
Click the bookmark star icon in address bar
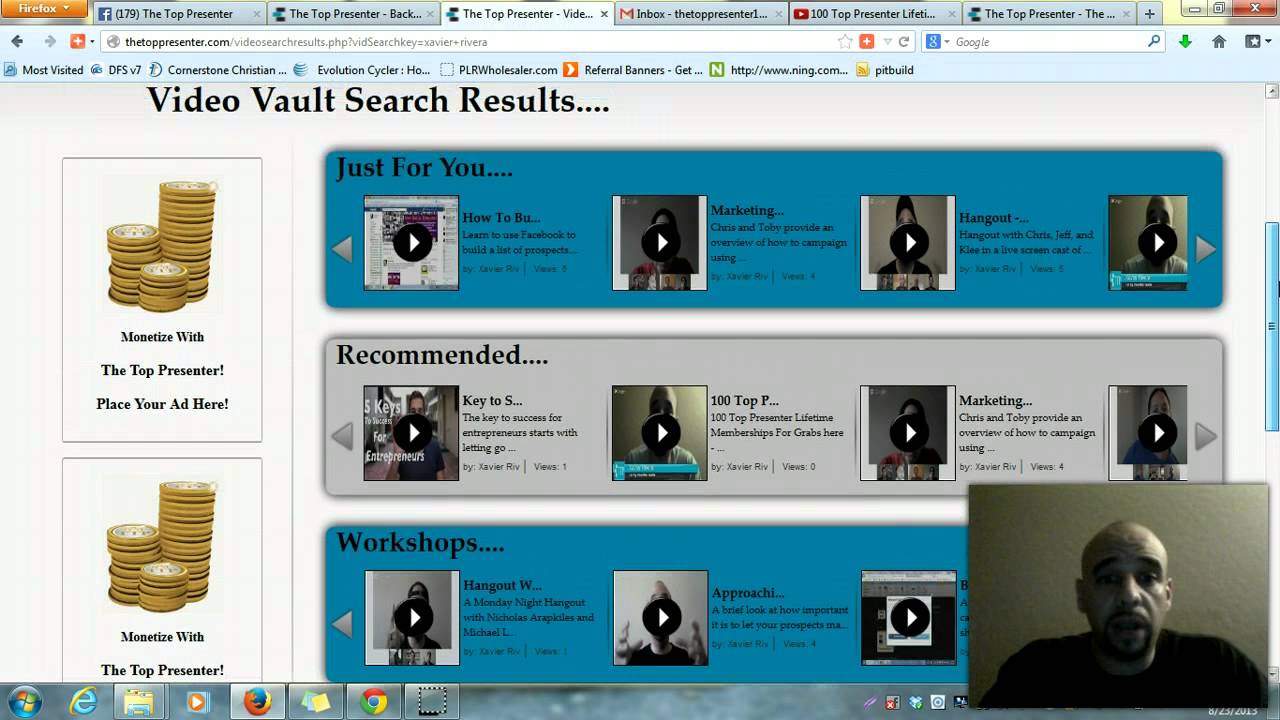(845, 42)
